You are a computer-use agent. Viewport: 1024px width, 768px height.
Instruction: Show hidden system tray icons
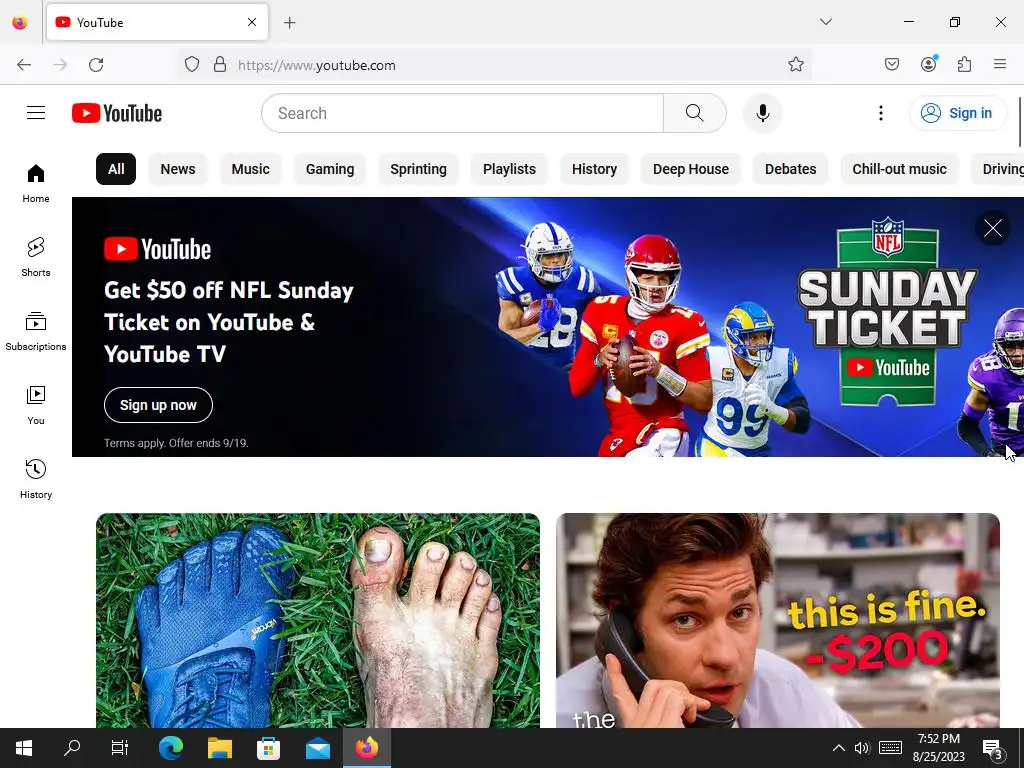[839, 748]
